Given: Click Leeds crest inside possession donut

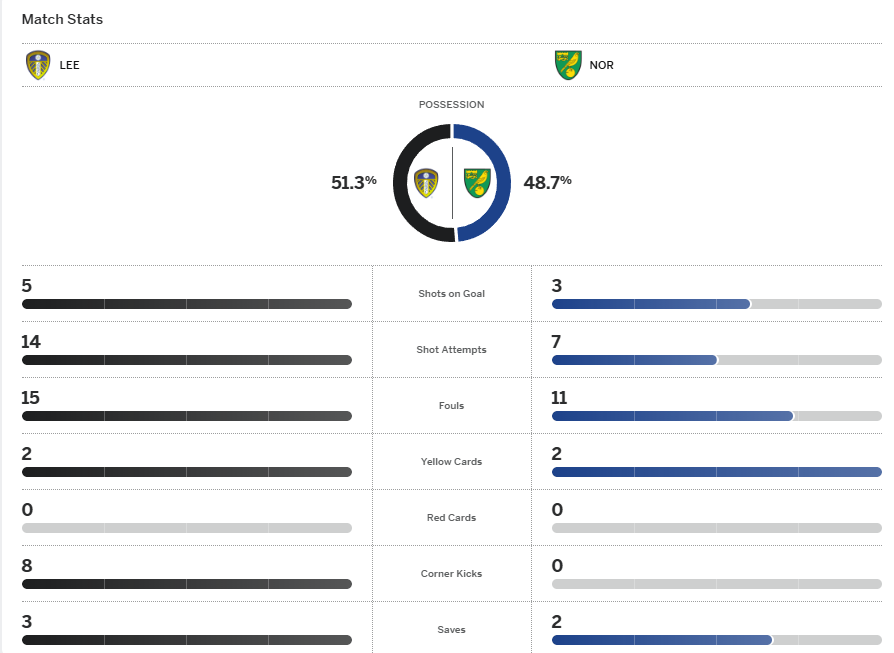Looking at the screenshot, I should coord(426,183).
